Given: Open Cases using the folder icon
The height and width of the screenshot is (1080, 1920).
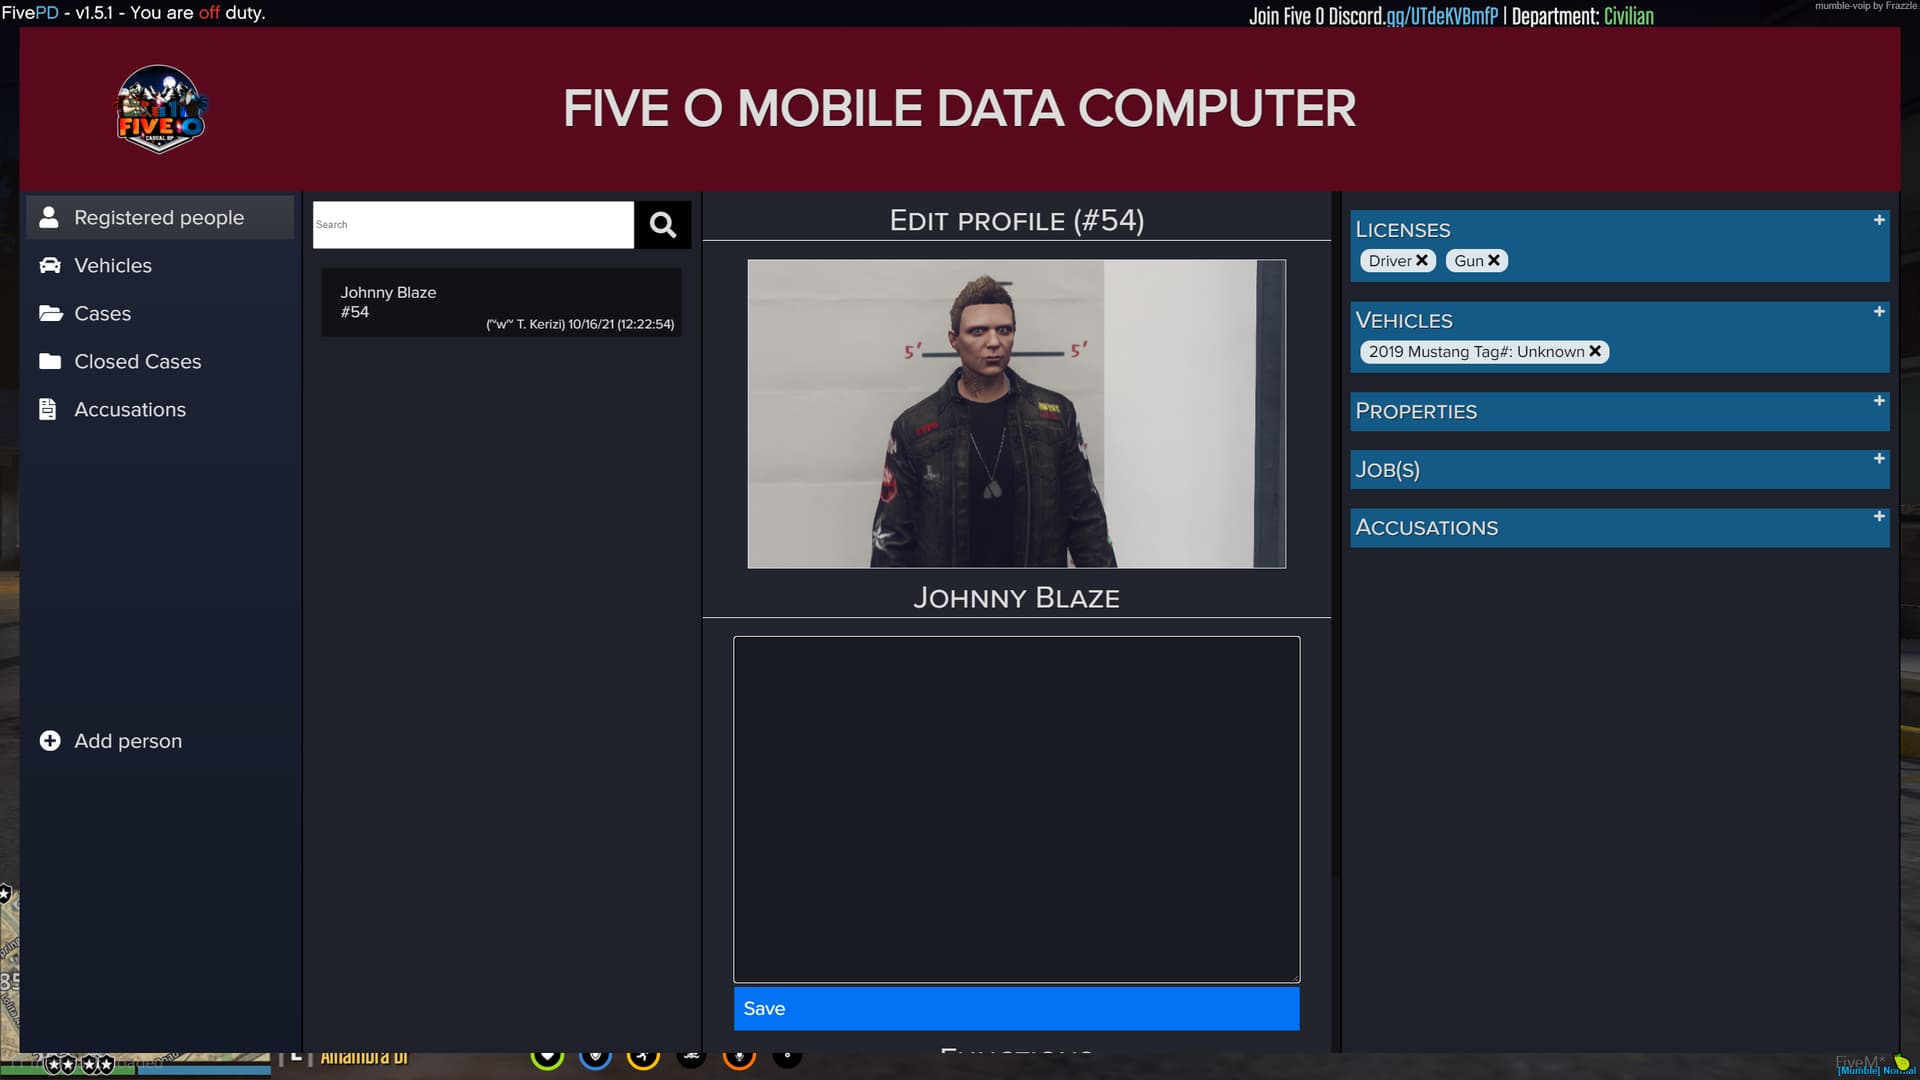Looking at the screenshot, I should coord(49,313).
